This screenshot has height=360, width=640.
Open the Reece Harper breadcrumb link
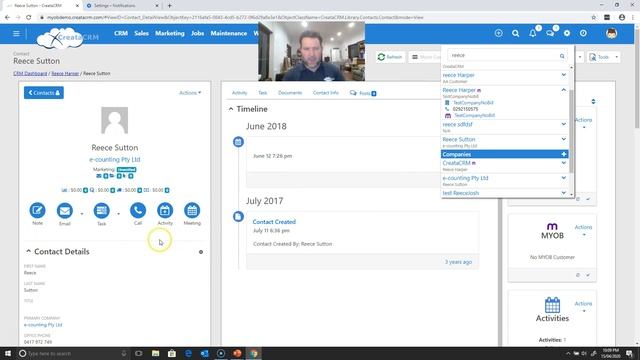tap(65, 73)
